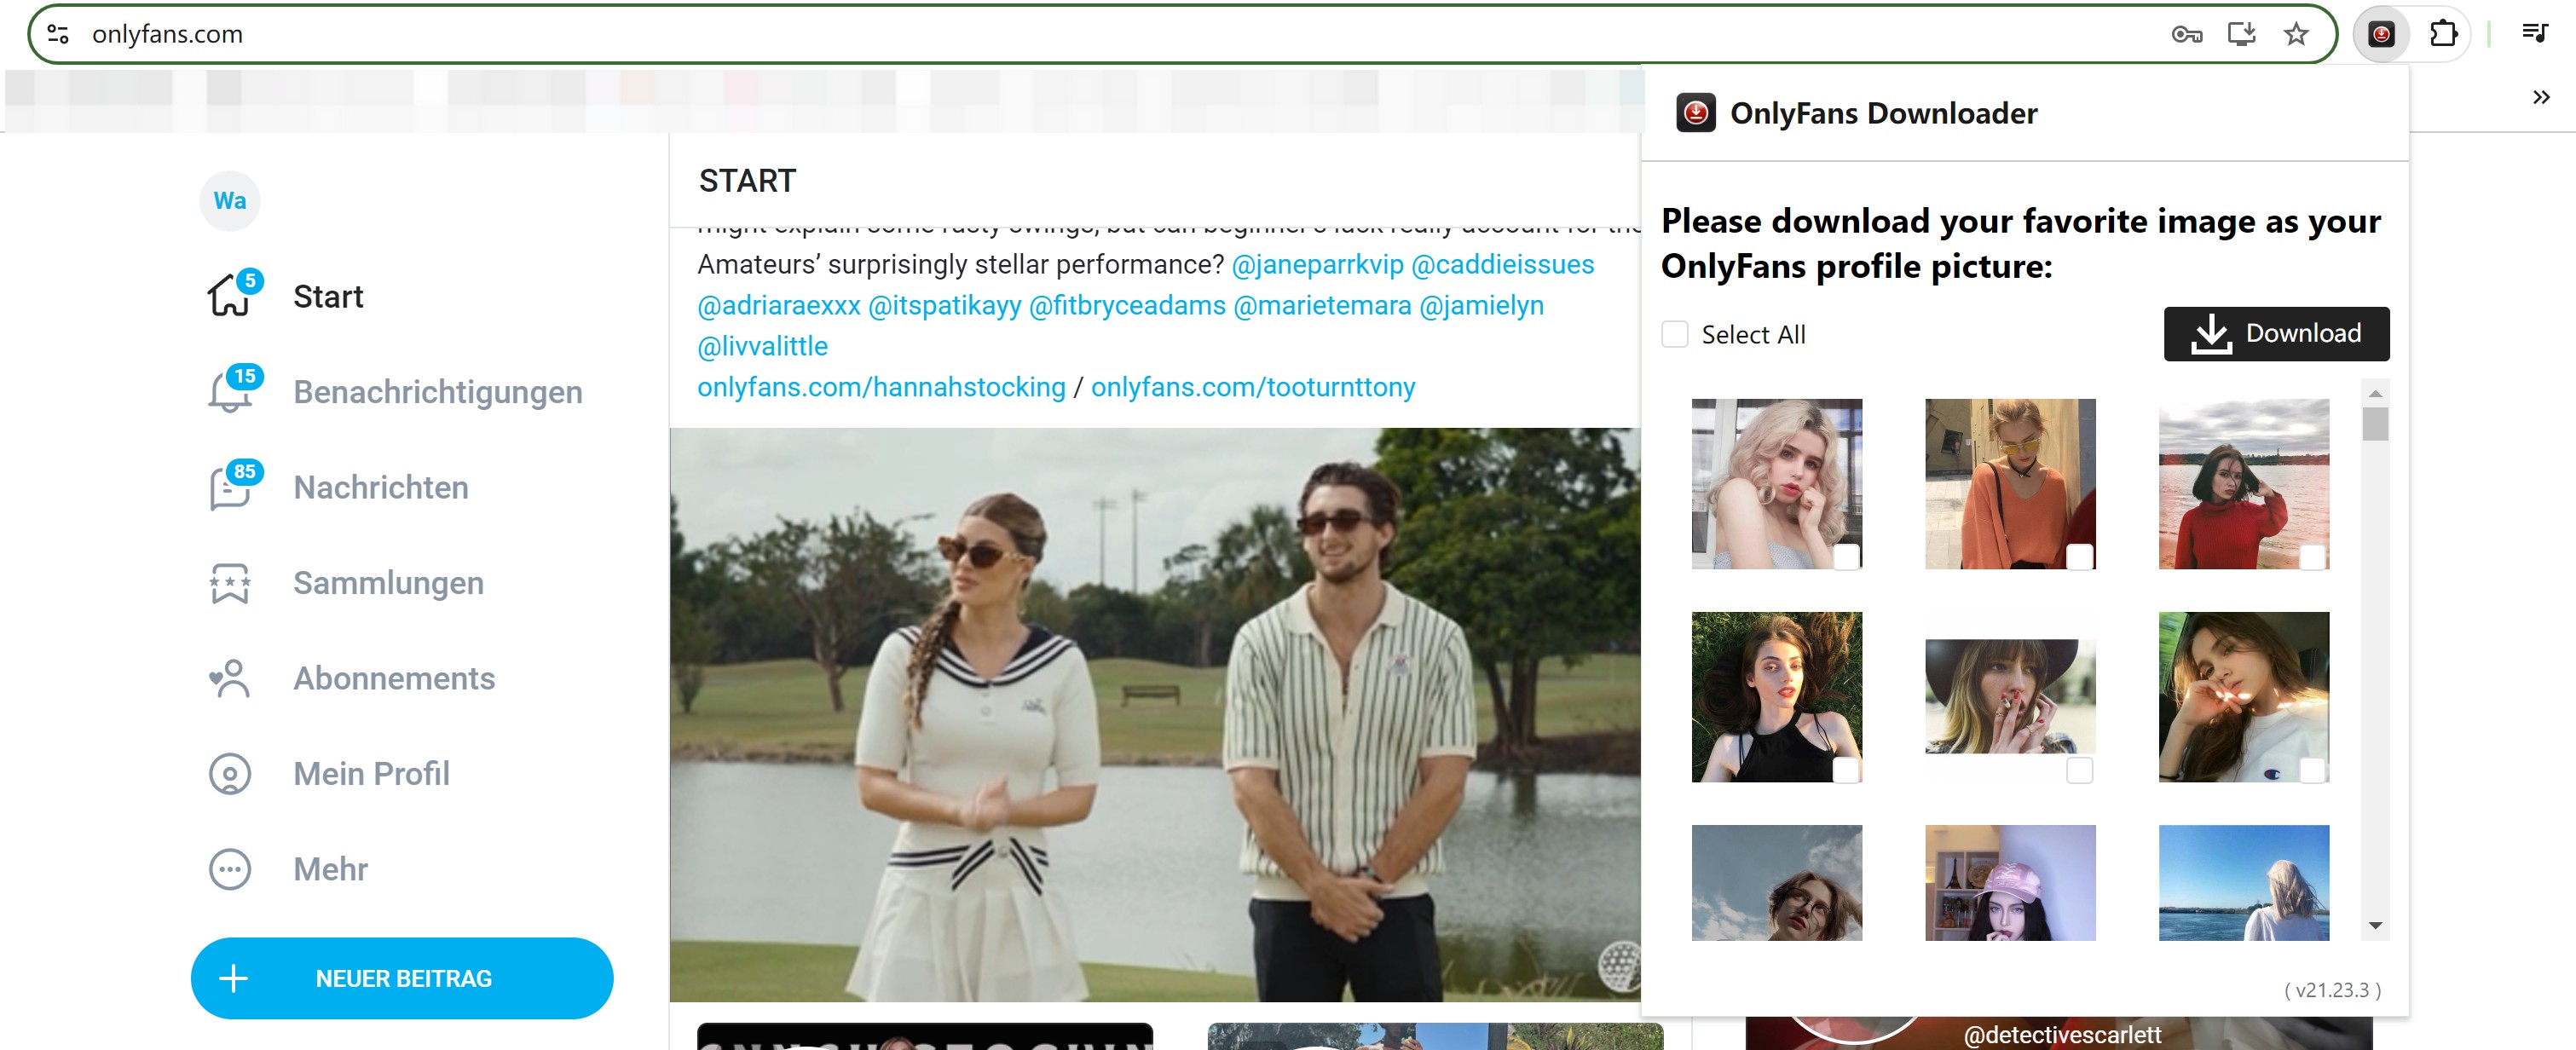Click the install app icon in address bar
The image size is (2576, 1050).
tap(2242, 34)
